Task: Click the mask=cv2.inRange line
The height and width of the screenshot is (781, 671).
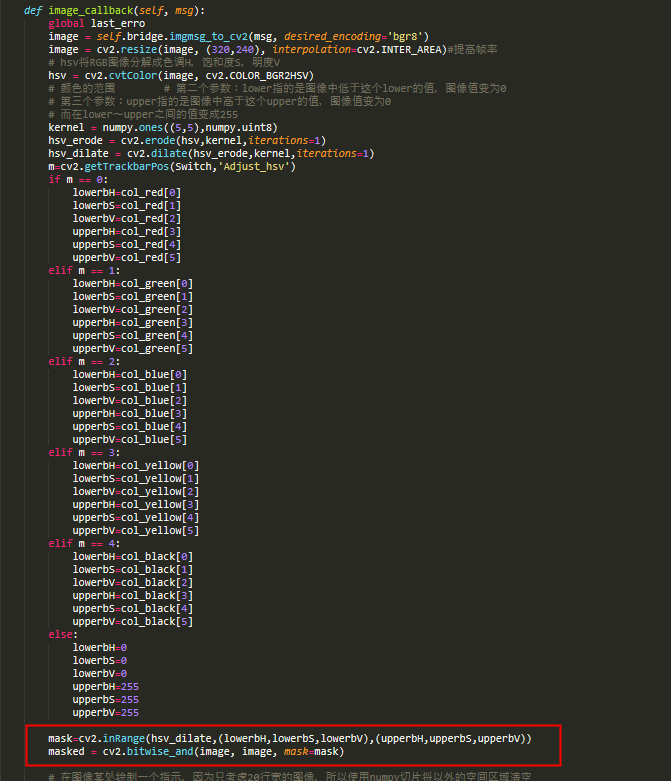Action: [290, 739]
